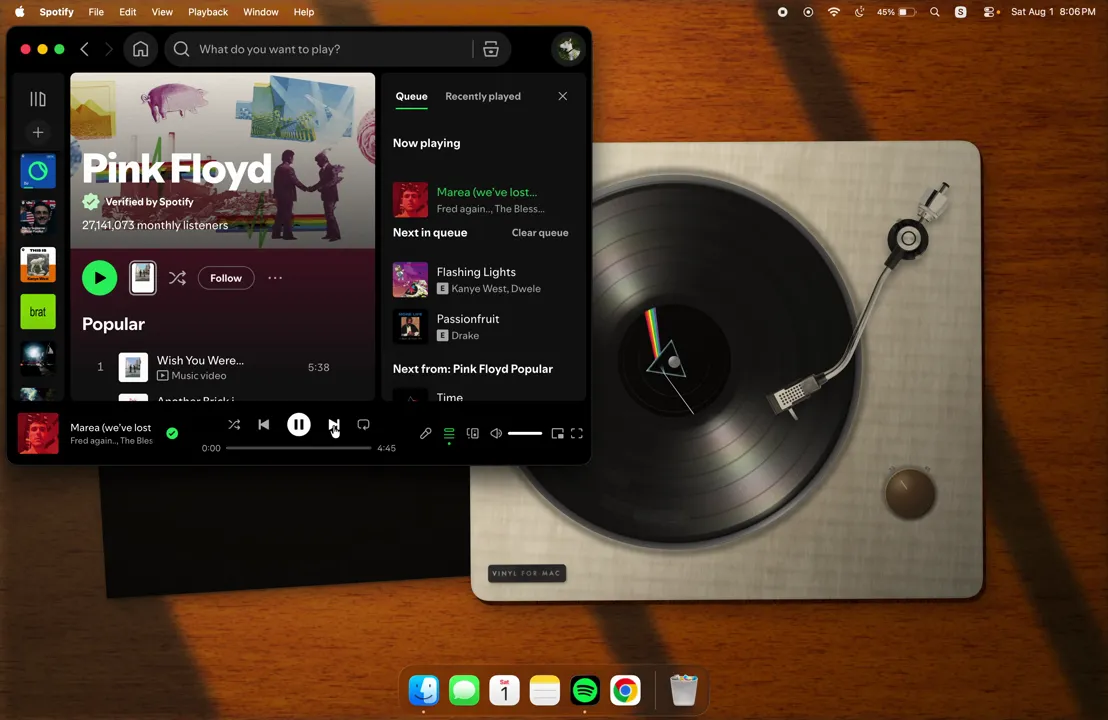This screenshot has height=720, width=1108.
Task: Open Finder from the Dock
Action: [x=424, y=690]
